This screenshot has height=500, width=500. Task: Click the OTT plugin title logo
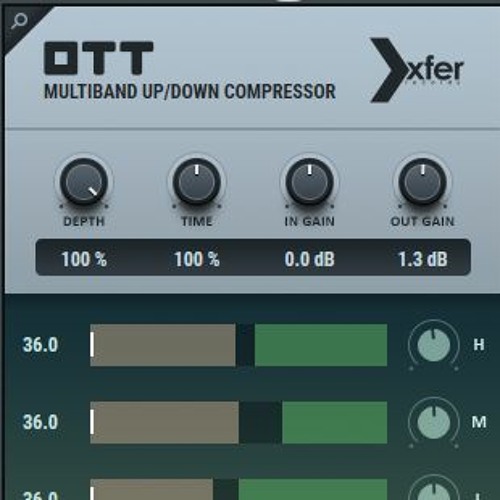click(99, 58)
